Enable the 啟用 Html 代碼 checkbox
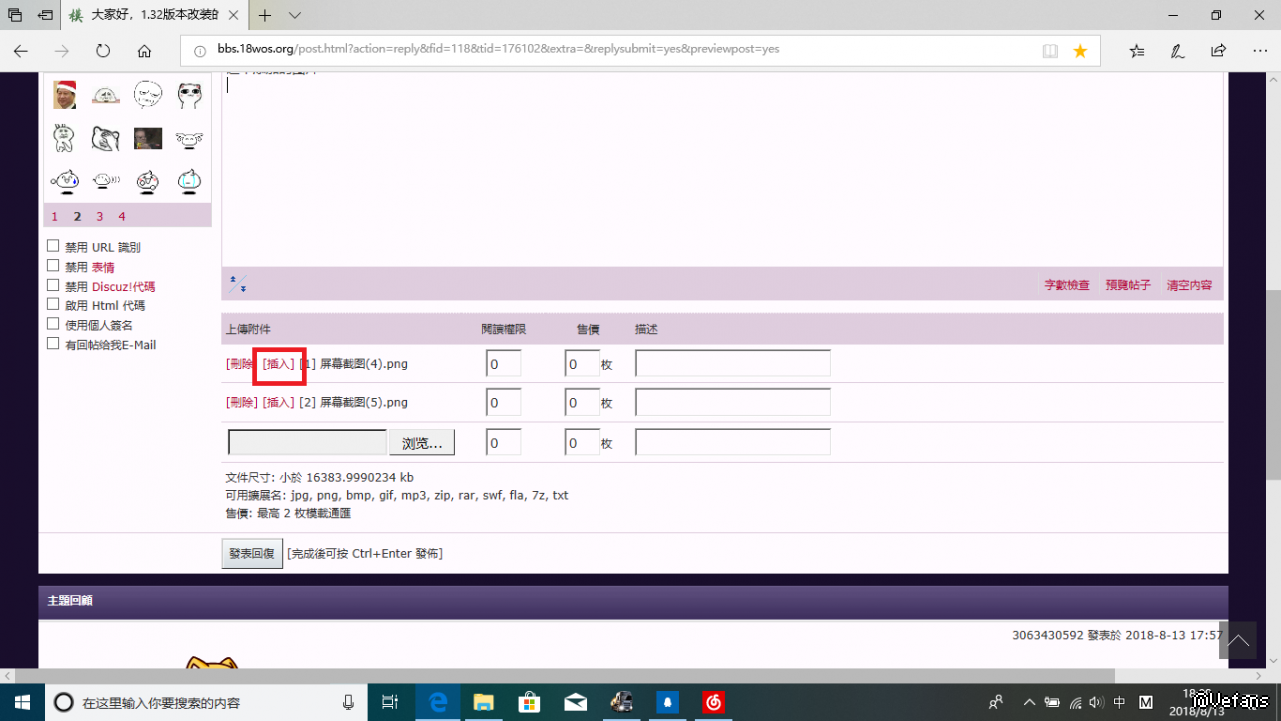Image resolution: width=1281 pixels, height=721 pixels. [53, 305]
